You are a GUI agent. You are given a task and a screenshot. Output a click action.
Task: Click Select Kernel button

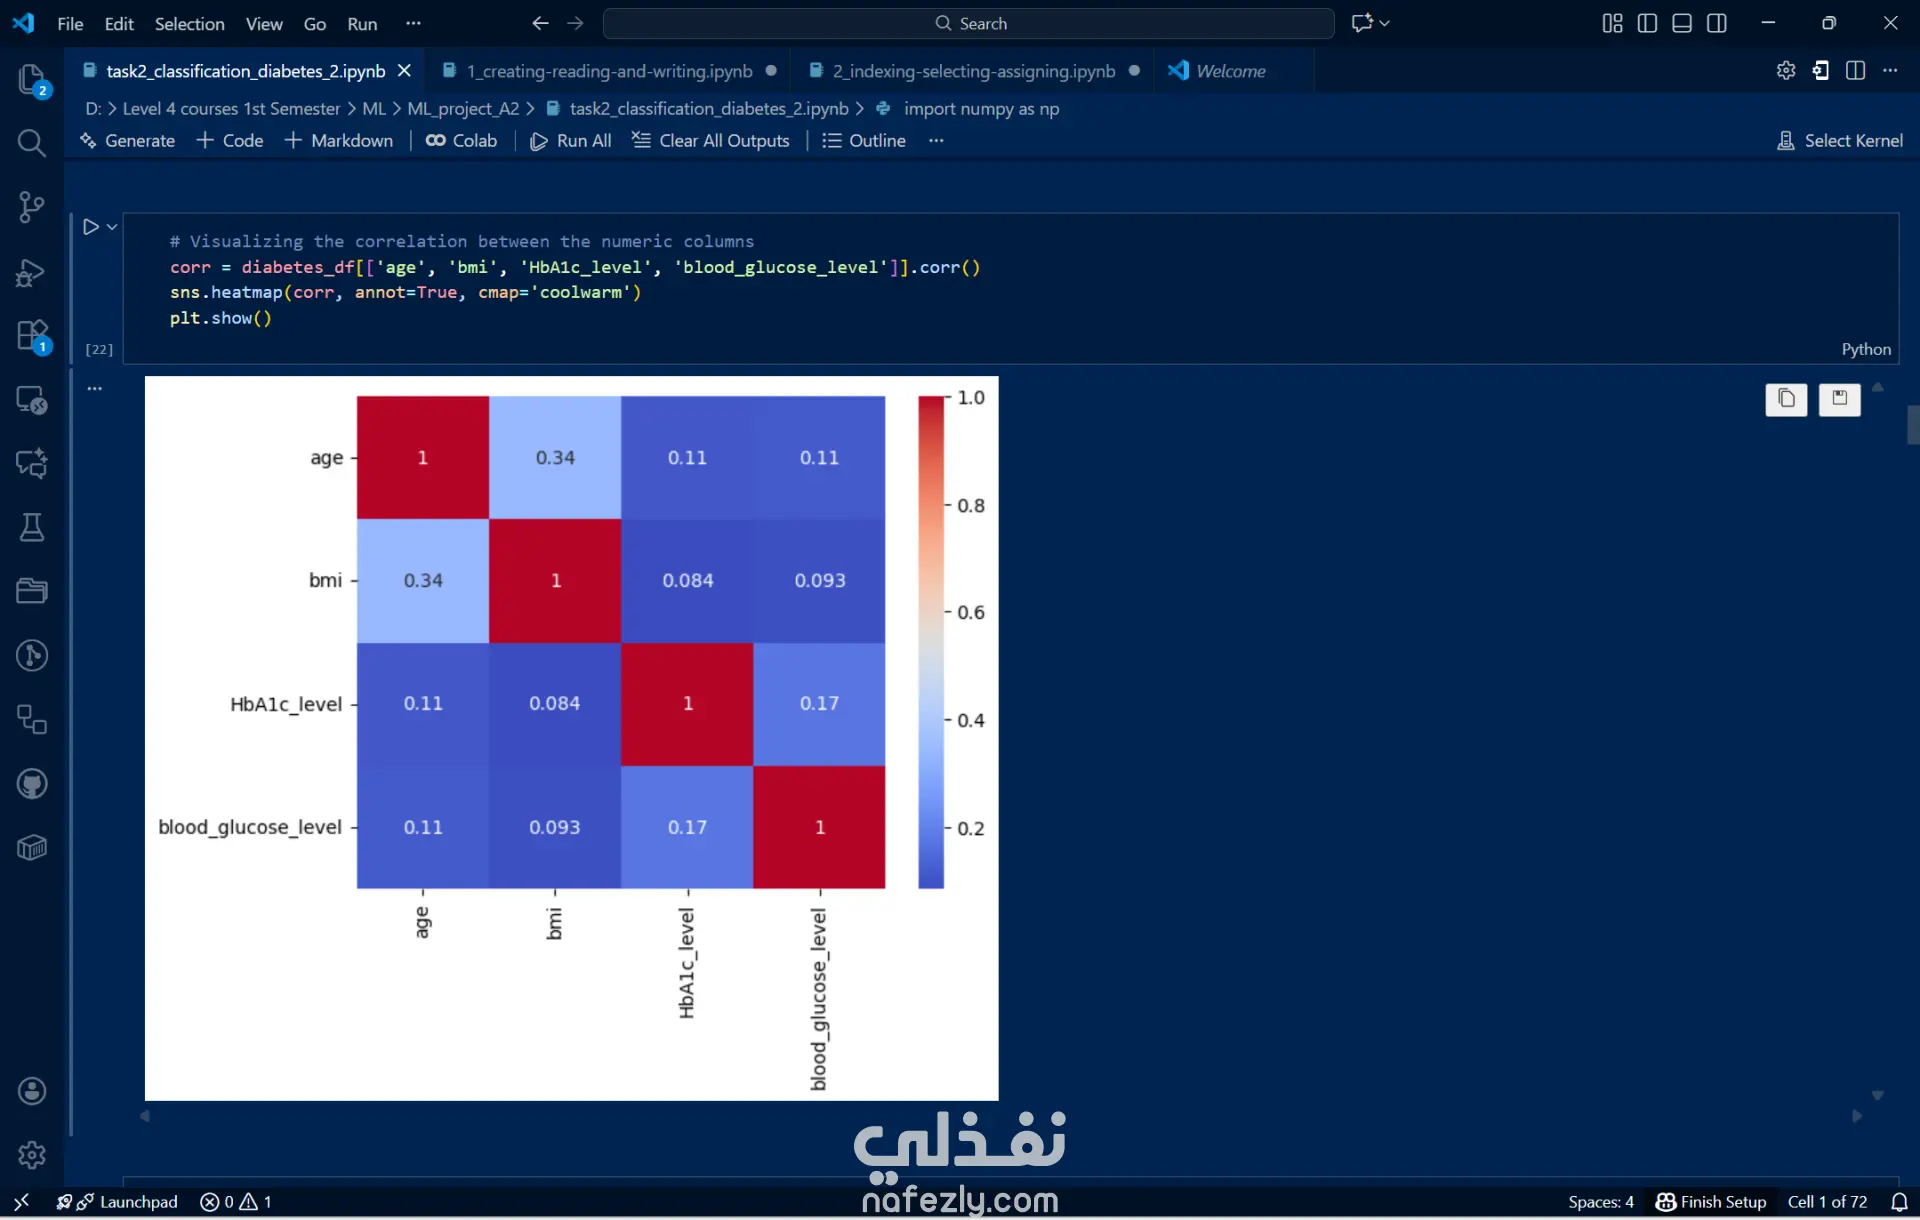(1840, 141)
